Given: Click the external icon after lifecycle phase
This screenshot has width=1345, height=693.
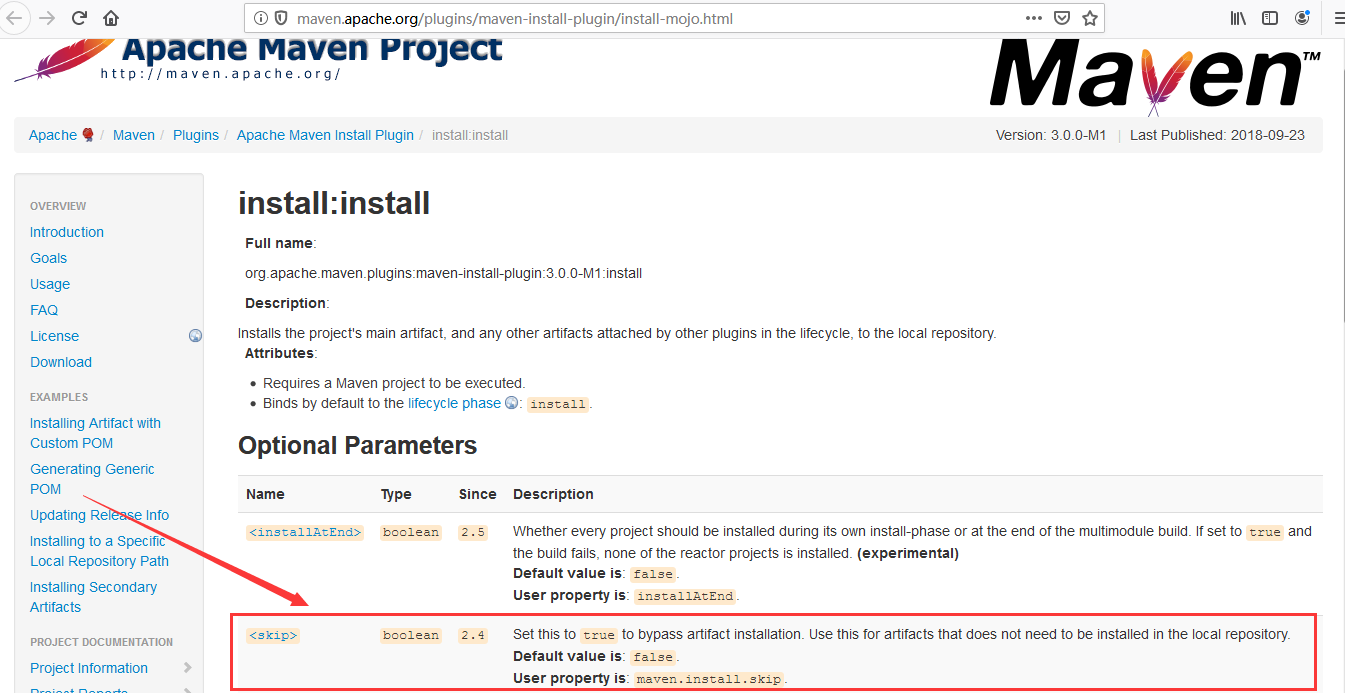Looking at the screenshot, I should (512, 403).
